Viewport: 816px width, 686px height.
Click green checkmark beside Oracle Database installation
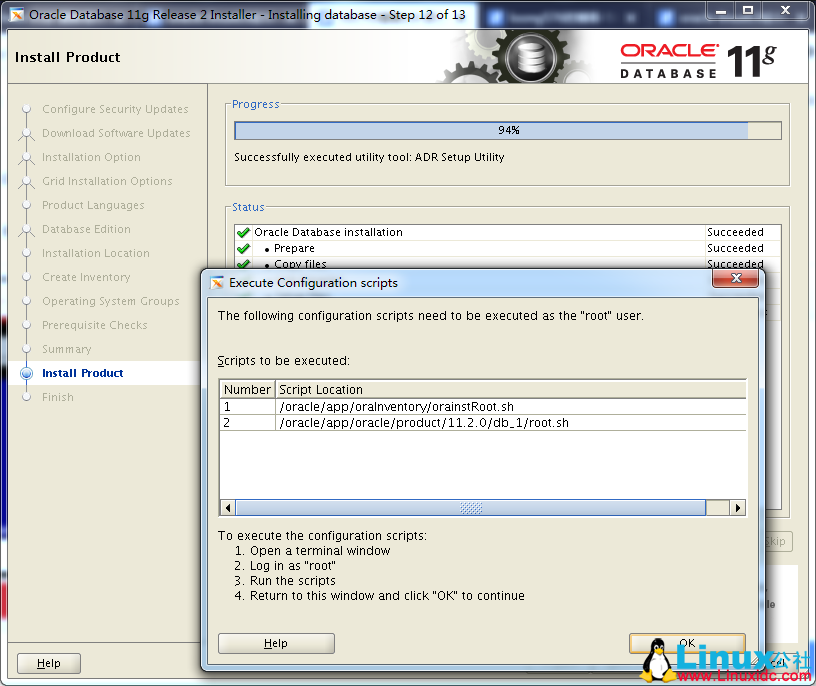coord(243,231)
